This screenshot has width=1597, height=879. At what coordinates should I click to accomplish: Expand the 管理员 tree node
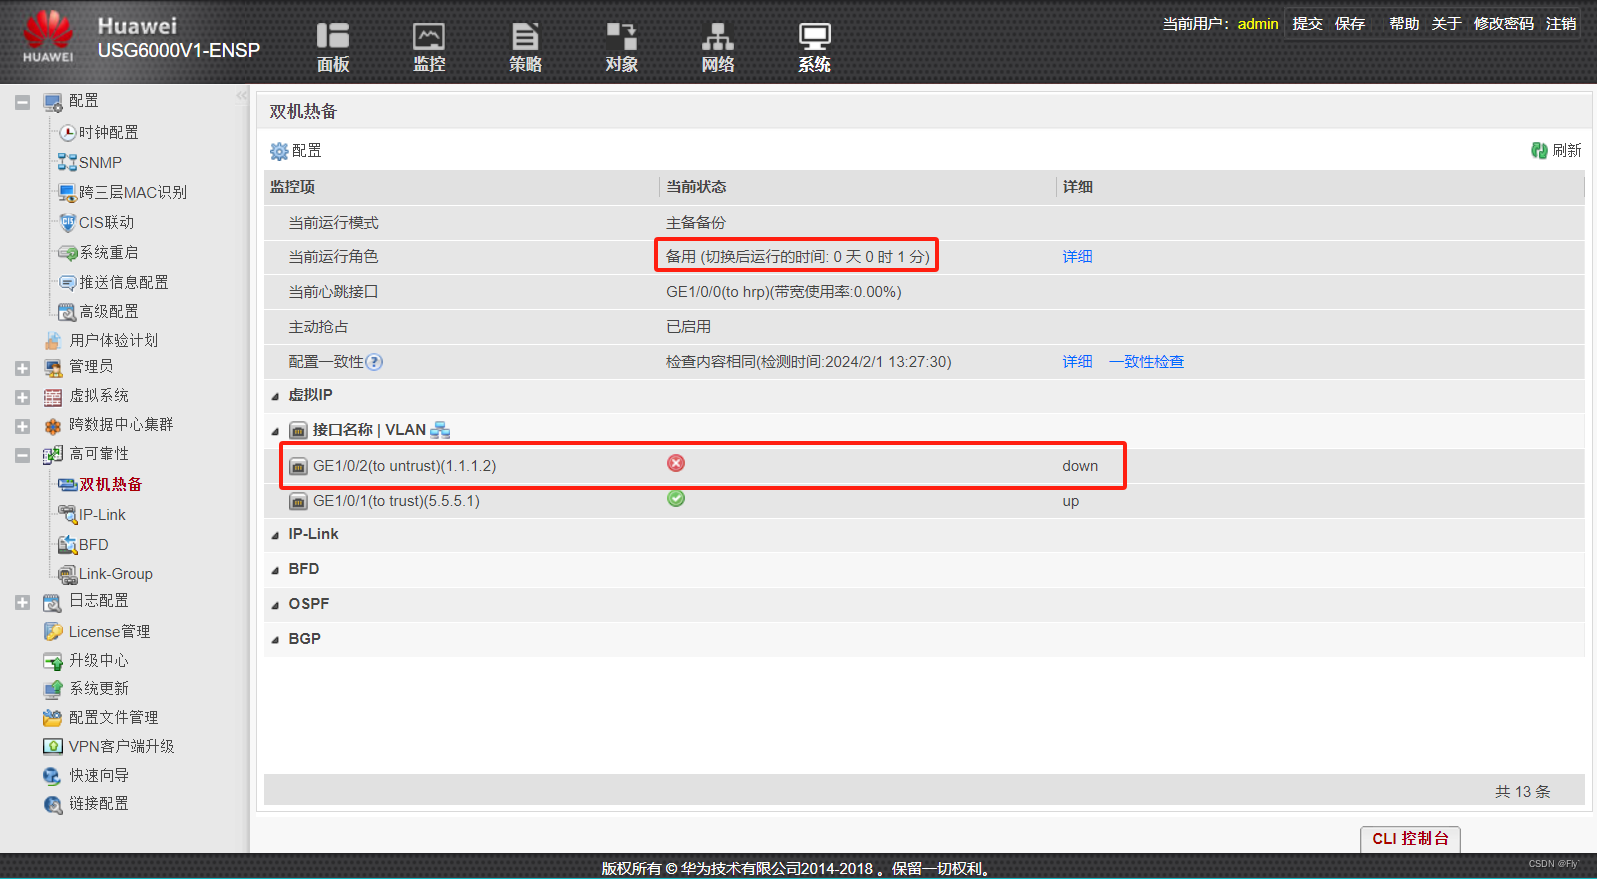pos(22,368)
